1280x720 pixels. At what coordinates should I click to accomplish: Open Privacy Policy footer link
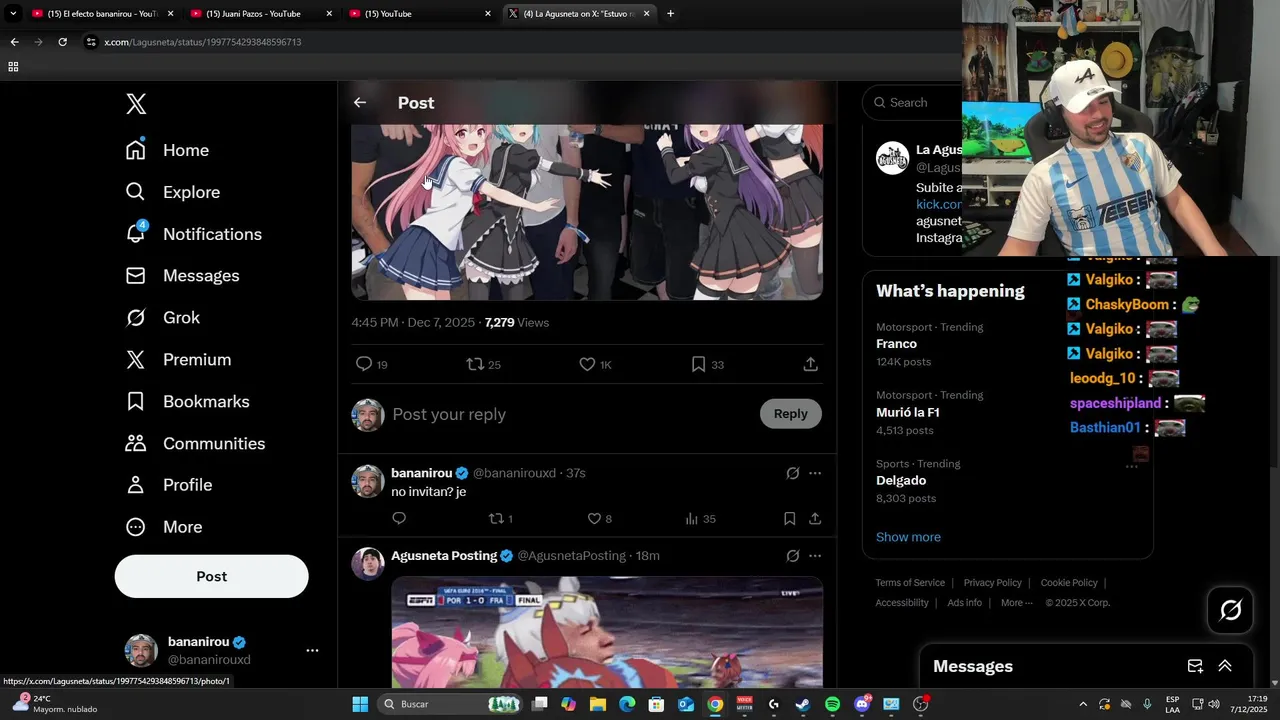point(993,583)
